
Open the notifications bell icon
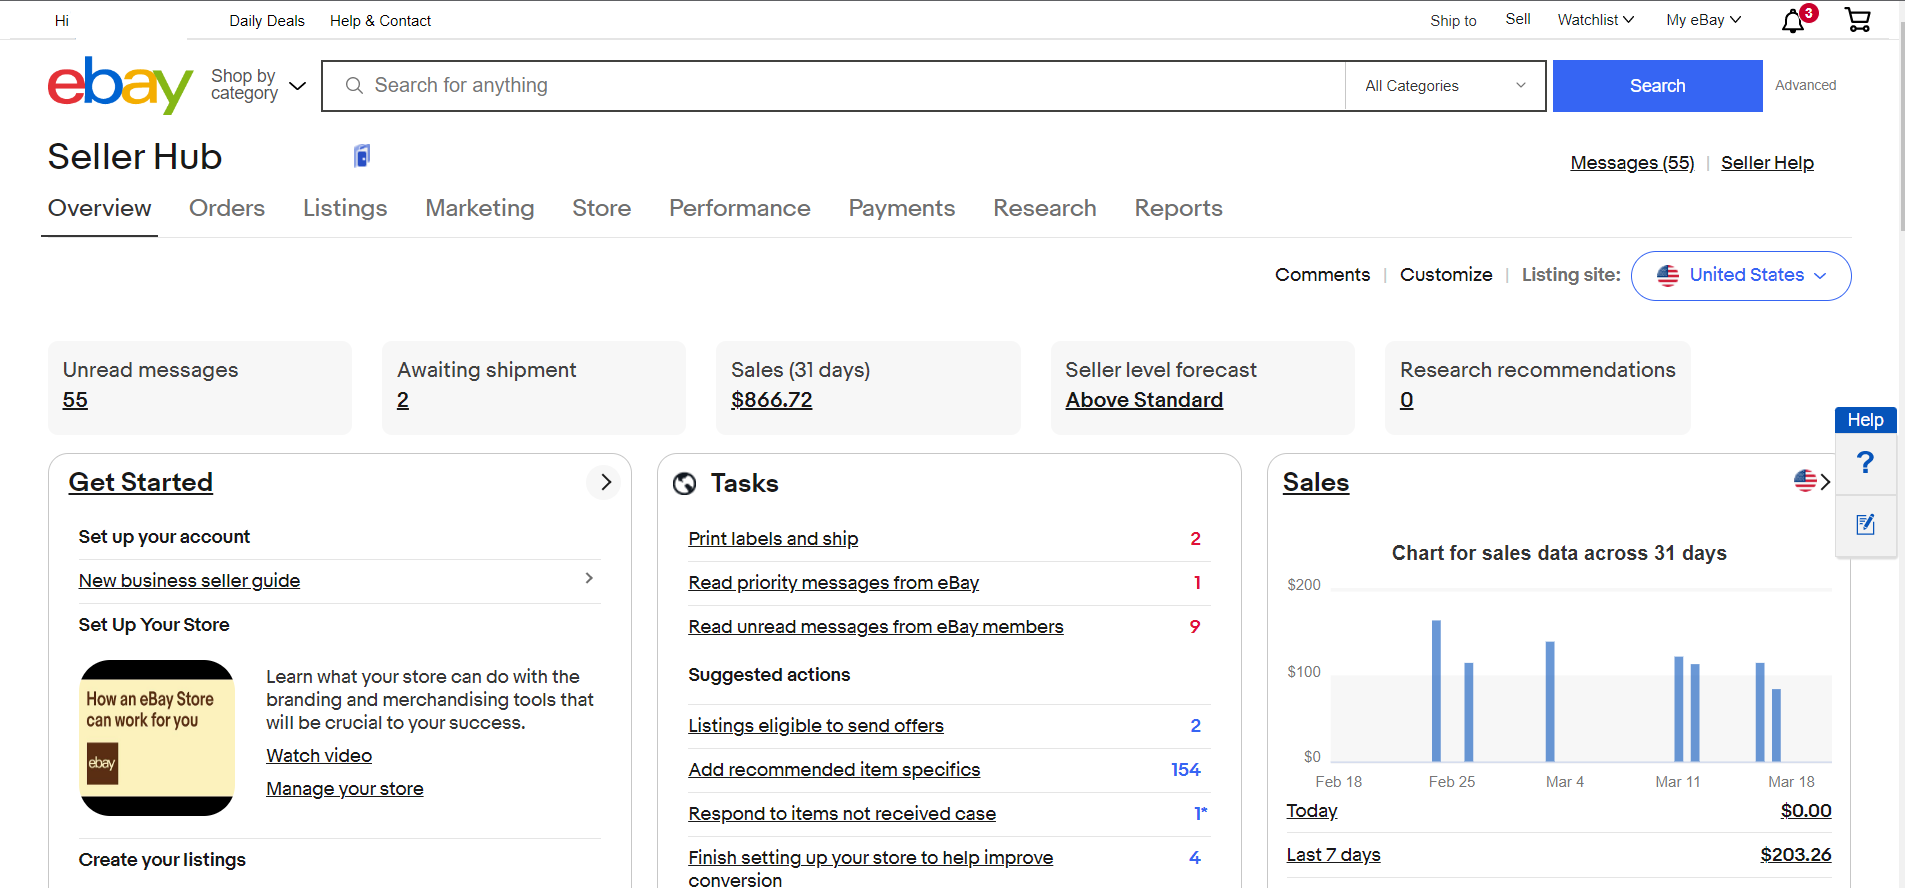pos(1793,21)
